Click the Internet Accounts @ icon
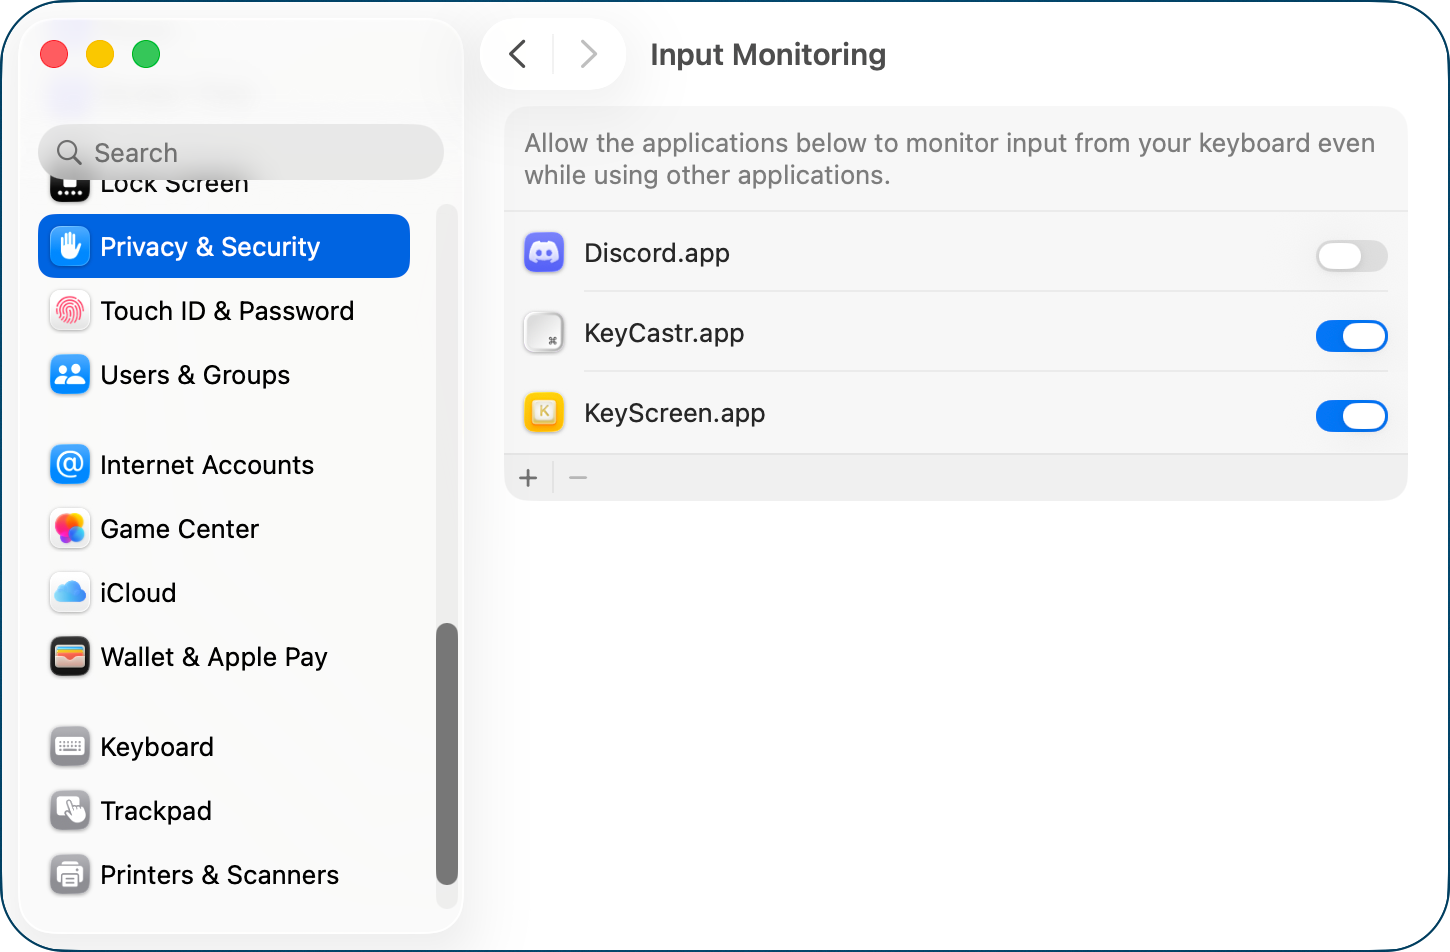 coord(70,464)
